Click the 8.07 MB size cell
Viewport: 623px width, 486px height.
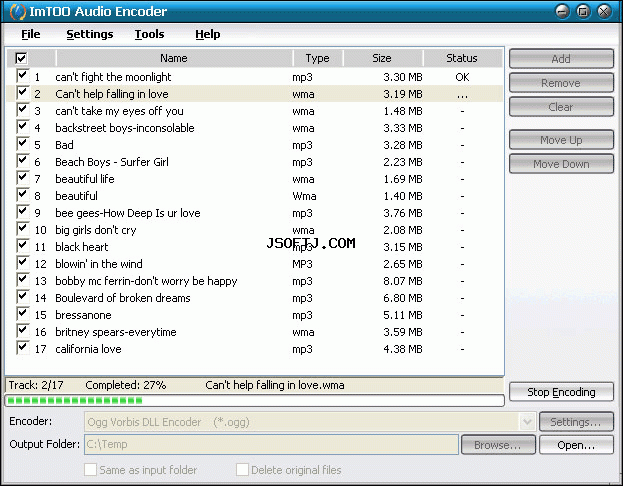tap(402, 281)
